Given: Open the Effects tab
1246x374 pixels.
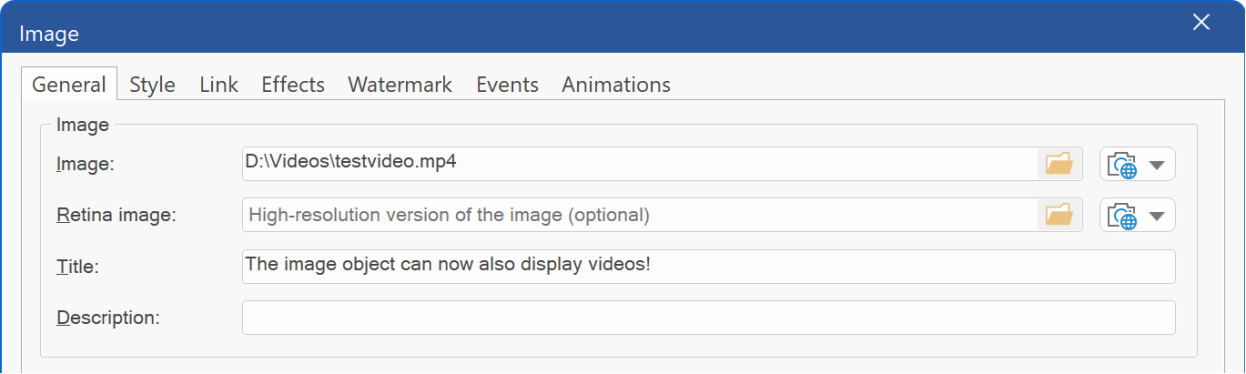Looking at the screenshot, I should click(293, 85).
